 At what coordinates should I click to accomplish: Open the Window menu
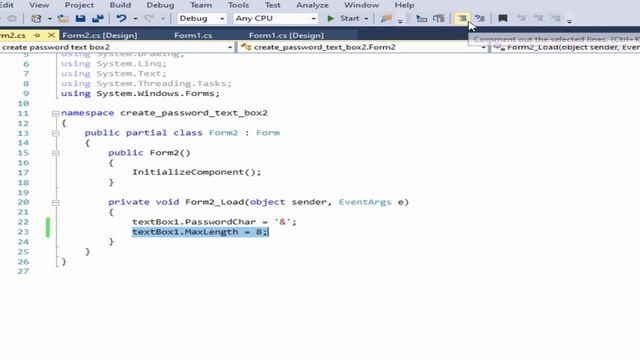pos(361,5)
